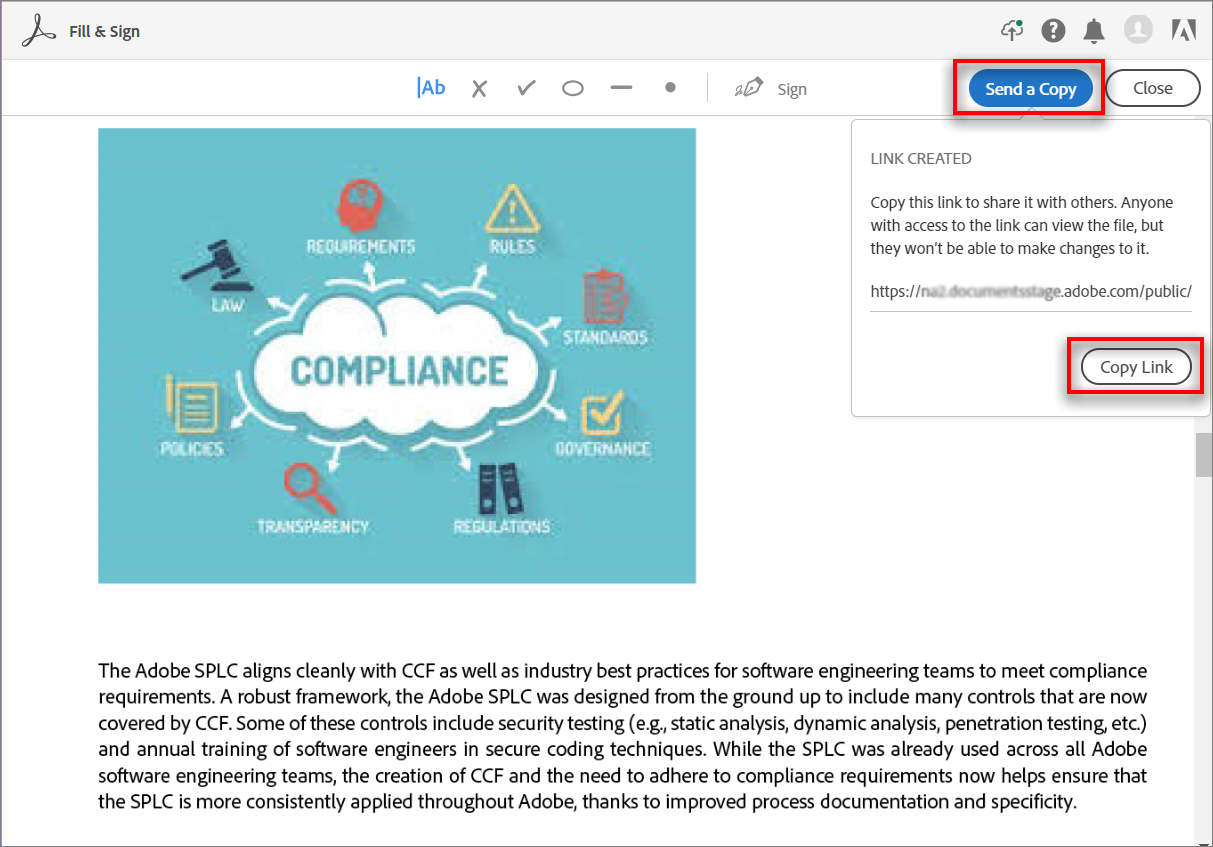Open the Sign tool
This screenshot has height=847, width=1213.
tap(770, 89)
